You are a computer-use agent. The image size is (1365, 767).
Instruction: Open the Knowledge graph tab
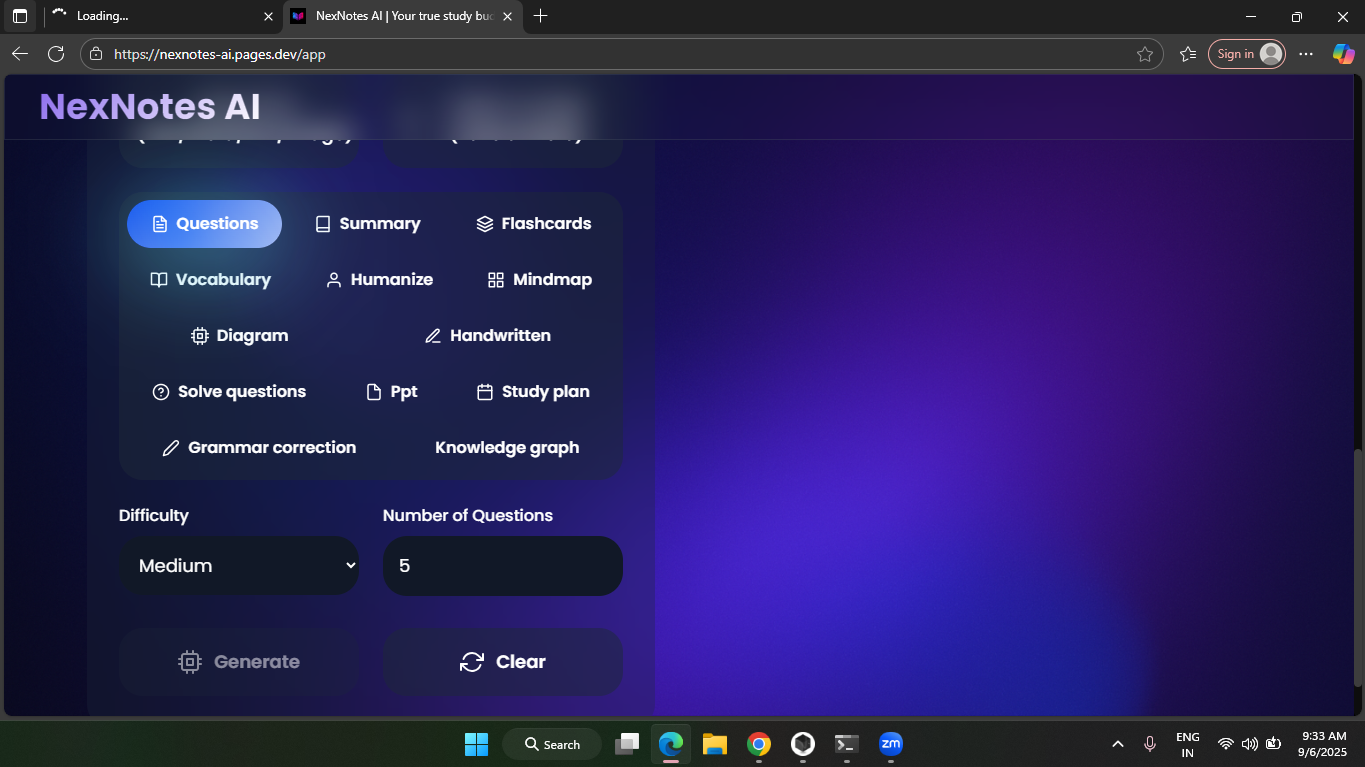(x=507, y=448)
